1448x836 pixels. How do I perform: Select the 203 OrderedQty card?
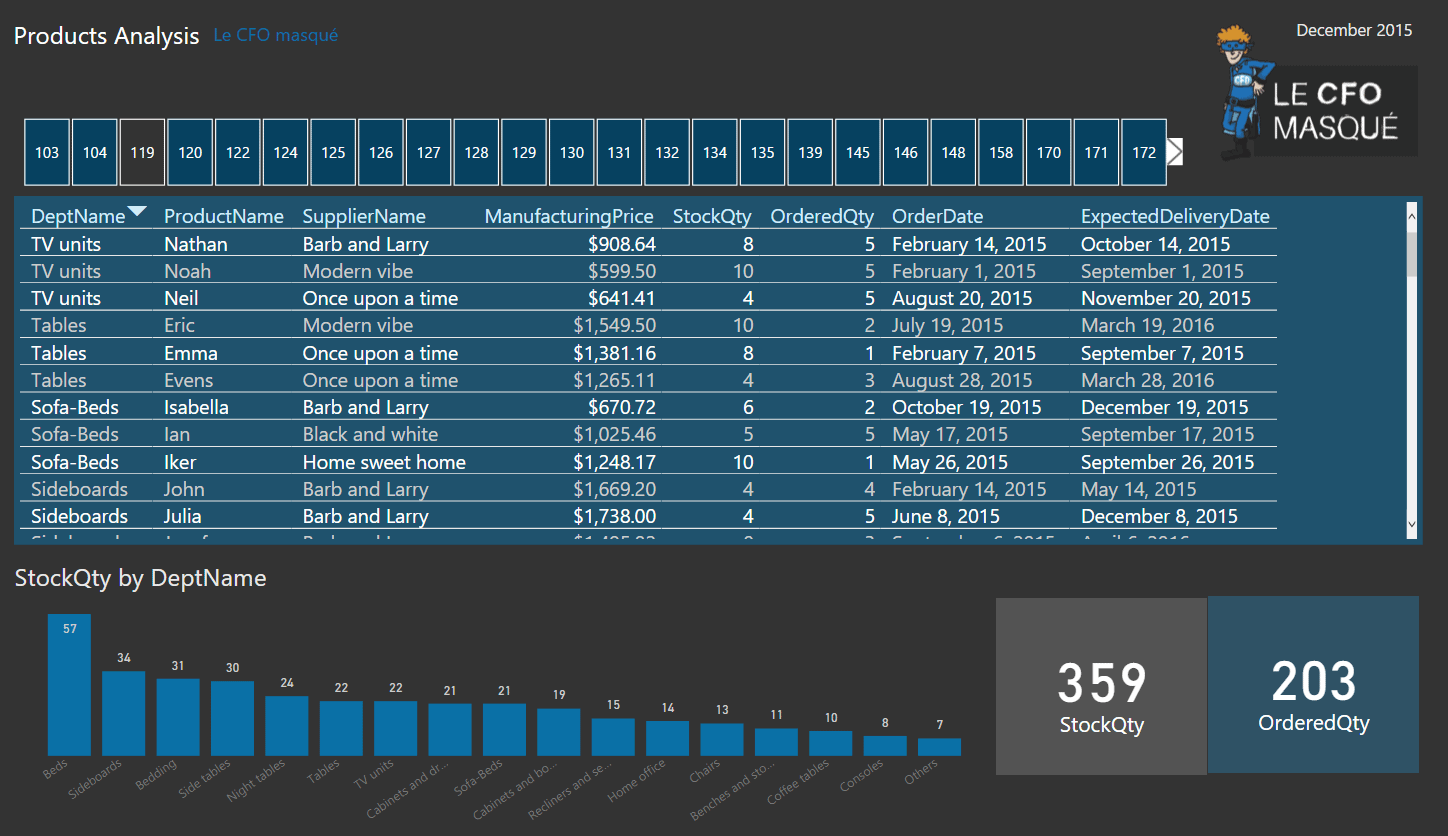click(x=1313, y=685)
